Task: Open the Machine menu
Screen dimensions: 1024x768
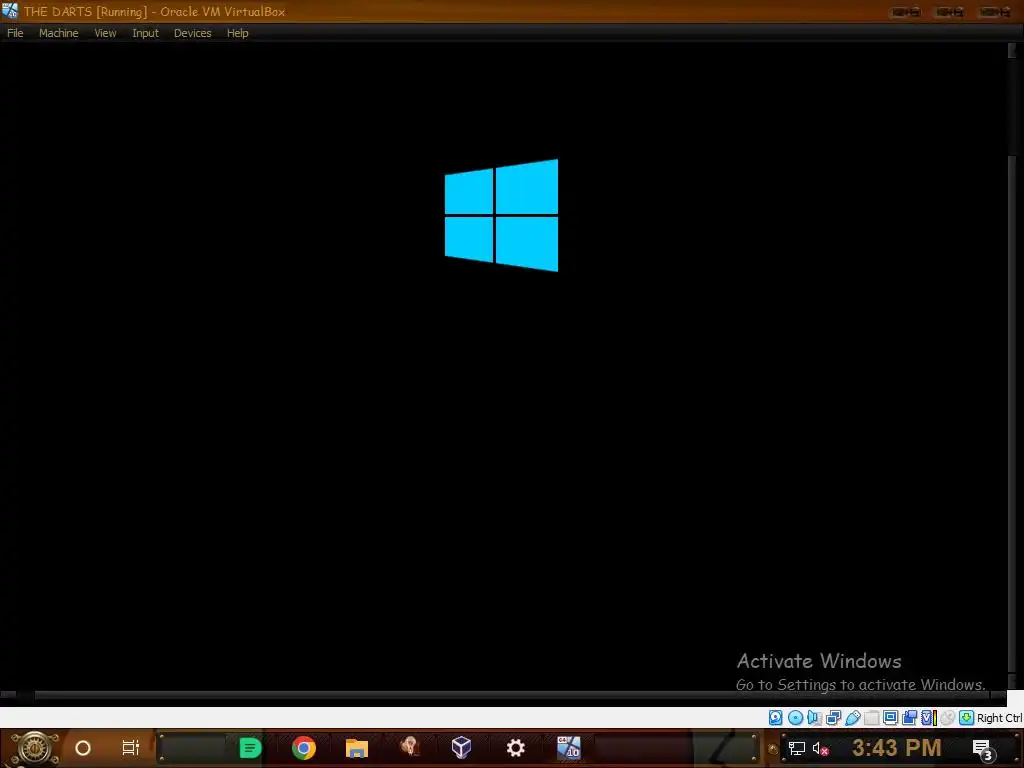Action: pos(58,33)
